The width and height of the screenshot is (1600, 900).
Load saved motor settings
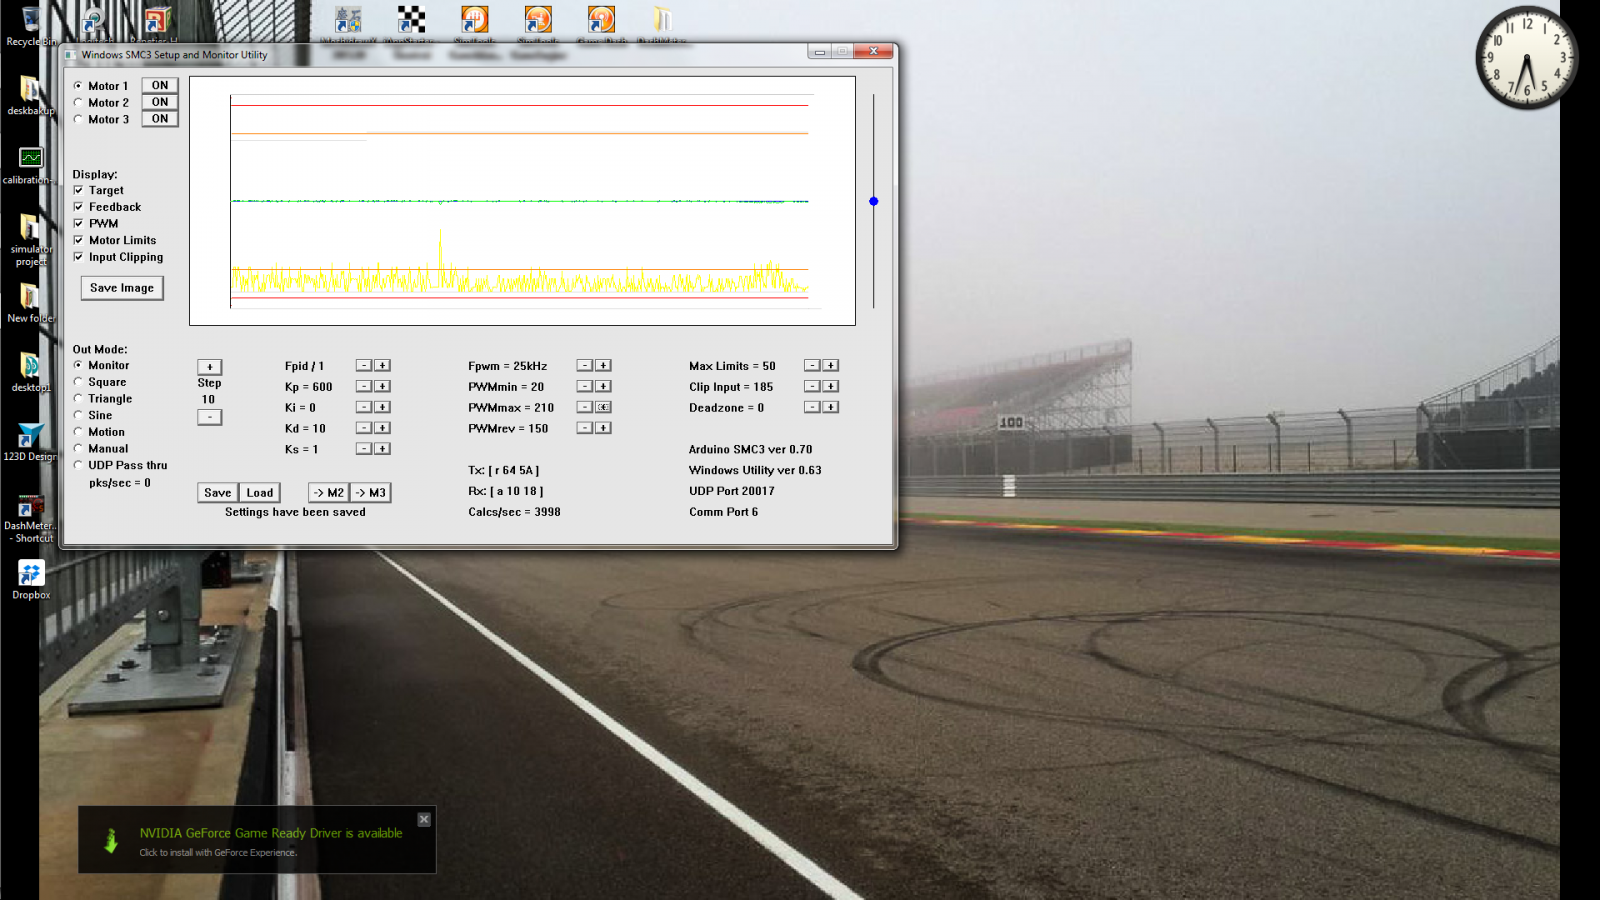tap(260, 493)
